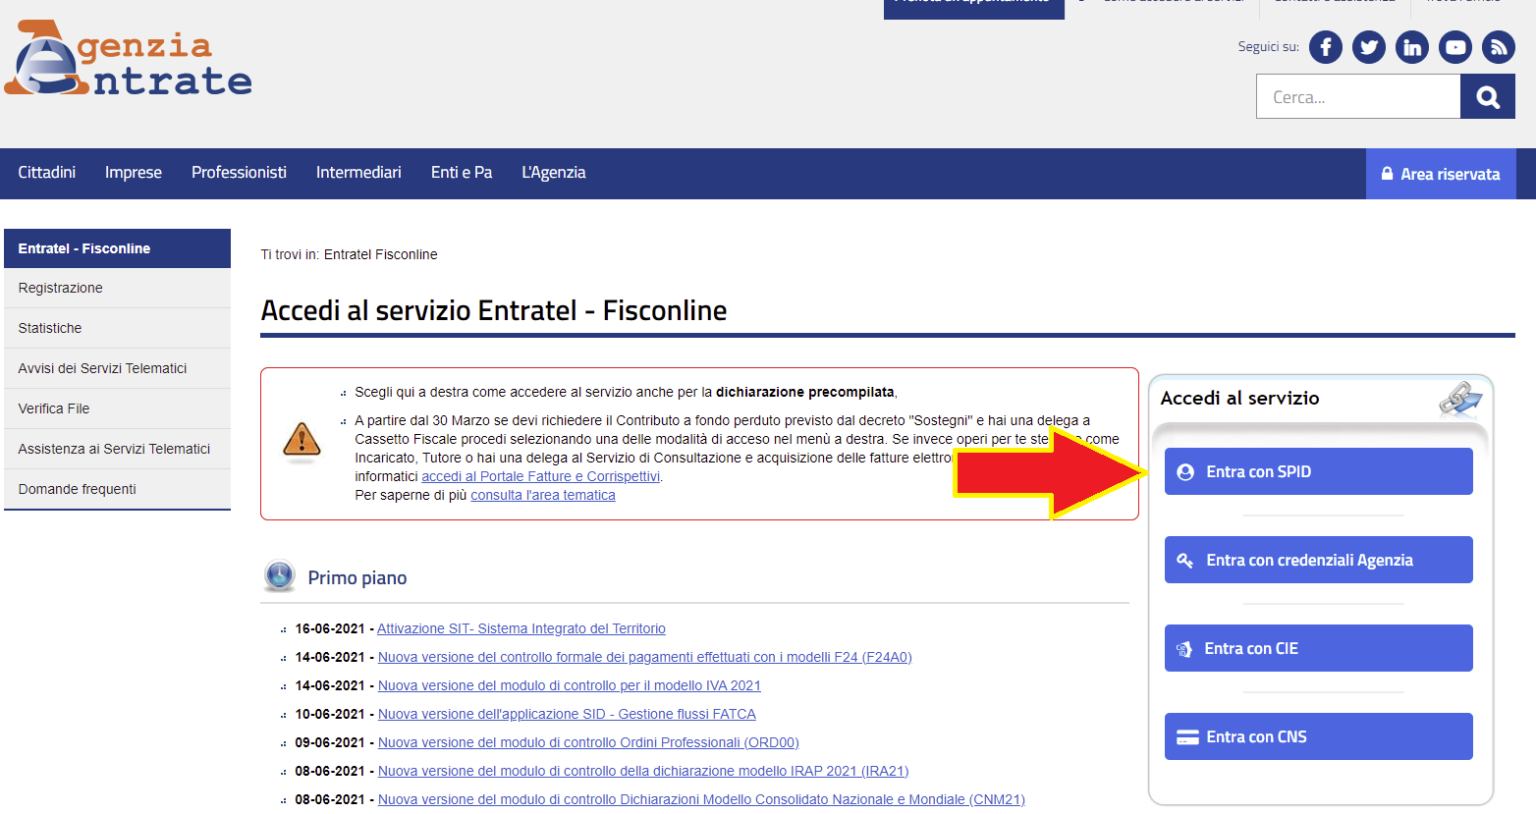1536x814 pixels.
Task: Open the Twitter social icon
Action: [1369, 47]
